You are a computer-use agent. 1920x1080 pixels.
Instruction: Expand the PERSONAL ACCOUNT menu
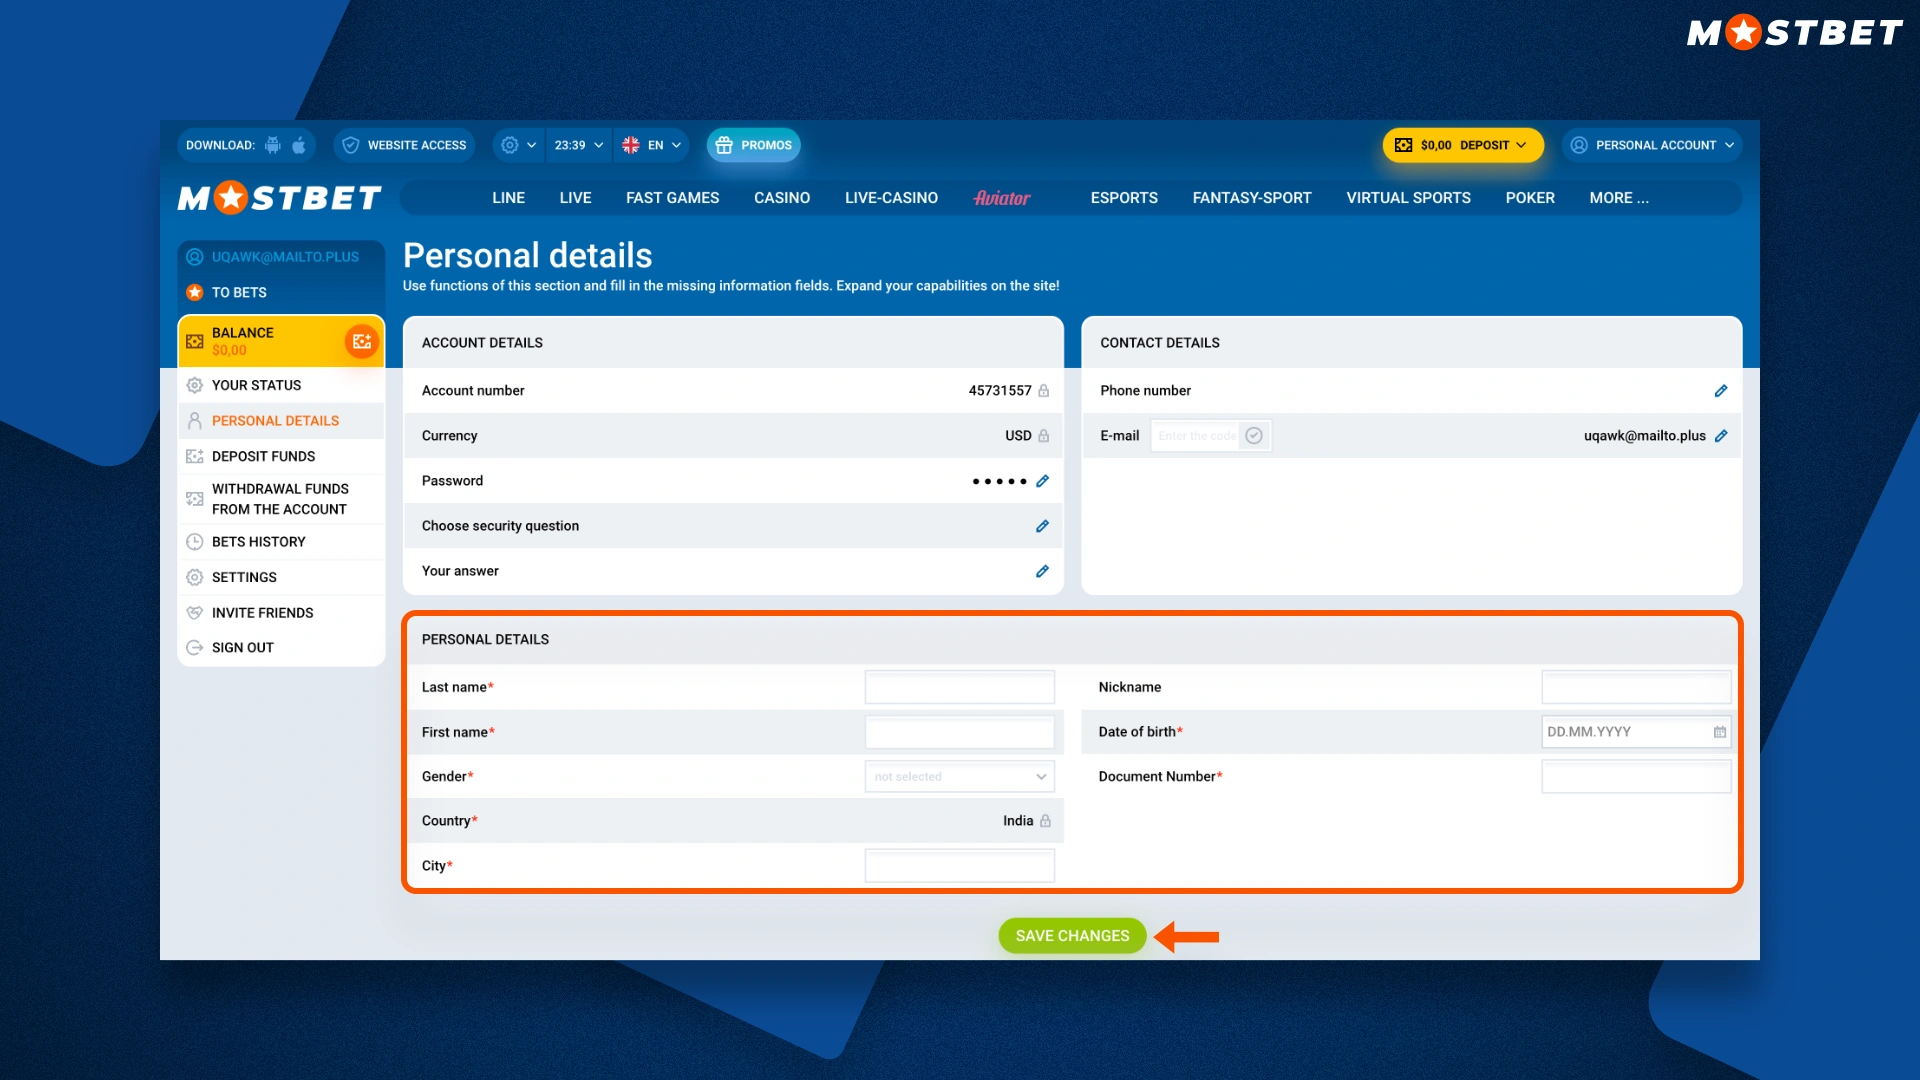[1652, 145]
